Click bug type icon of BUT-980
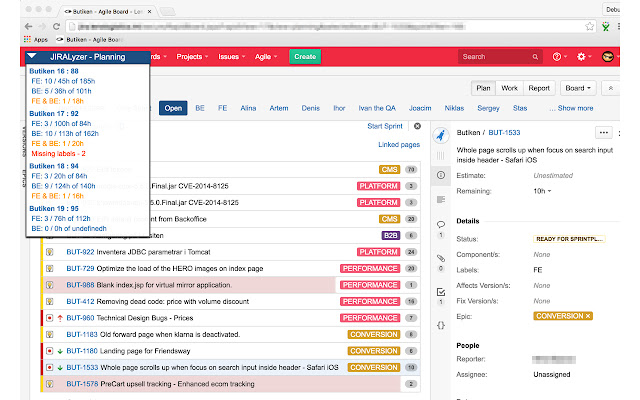 [x=49, y=318]
